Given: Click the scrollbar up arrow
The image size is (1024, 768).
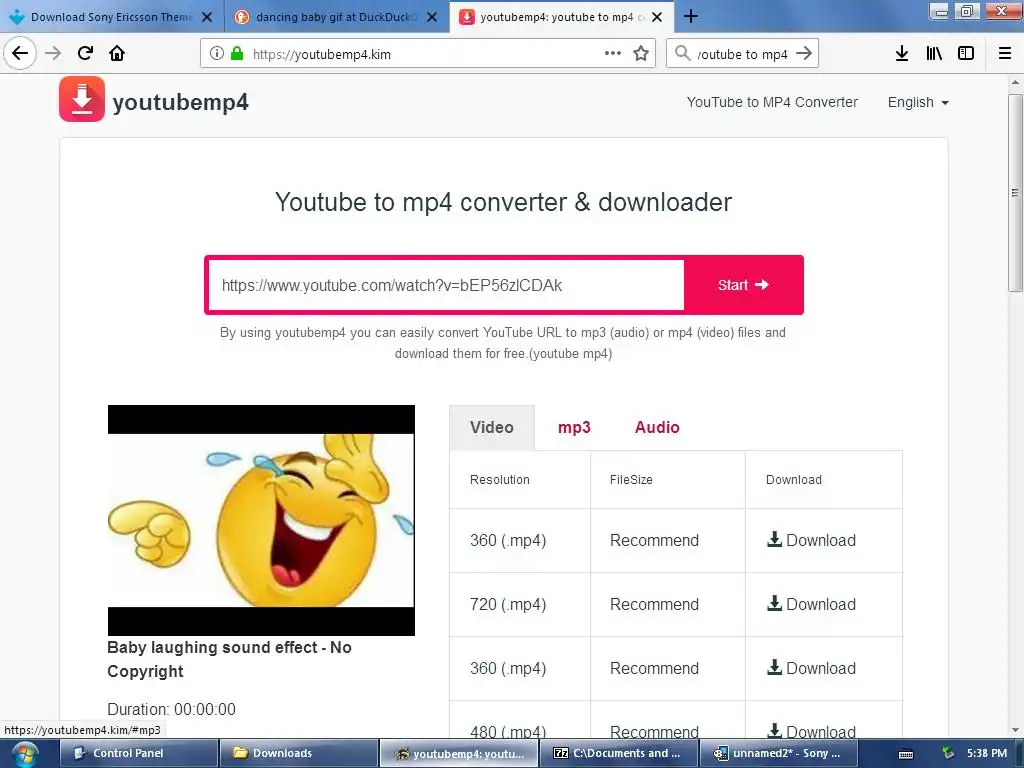Looking at the screenshot, I should [1015, 83].
